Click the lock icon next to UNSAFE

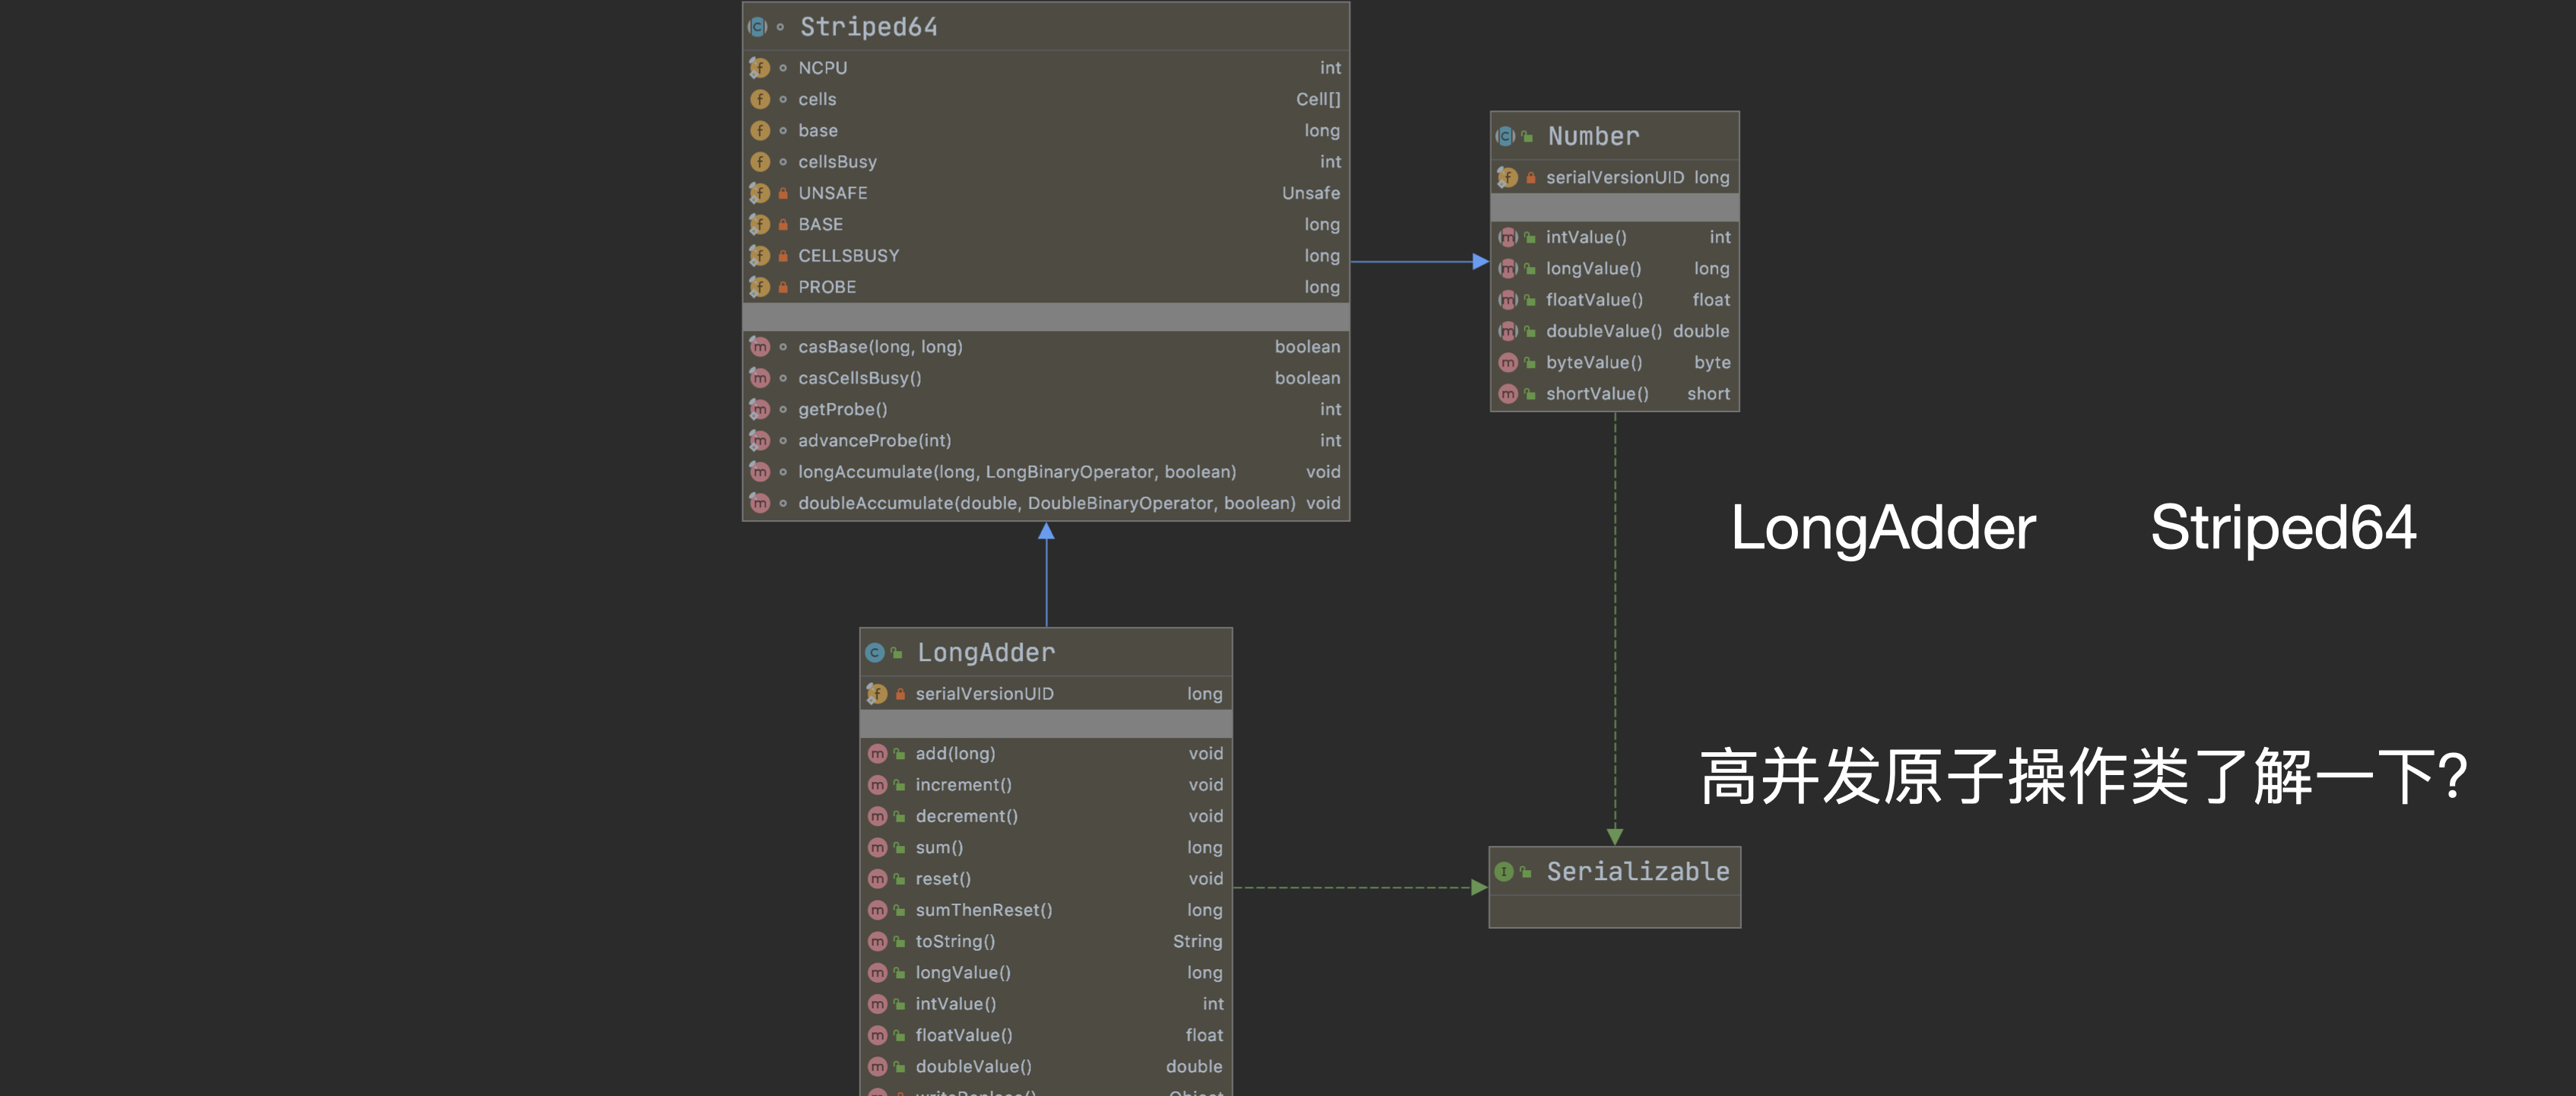(783, 193)
